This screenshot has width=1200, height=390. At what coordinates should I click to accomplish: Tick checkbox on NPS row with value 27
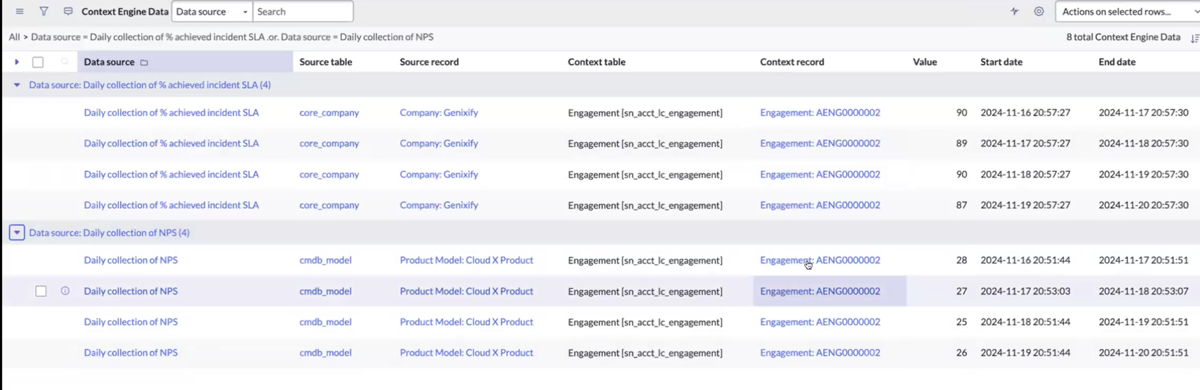(41, 291)
